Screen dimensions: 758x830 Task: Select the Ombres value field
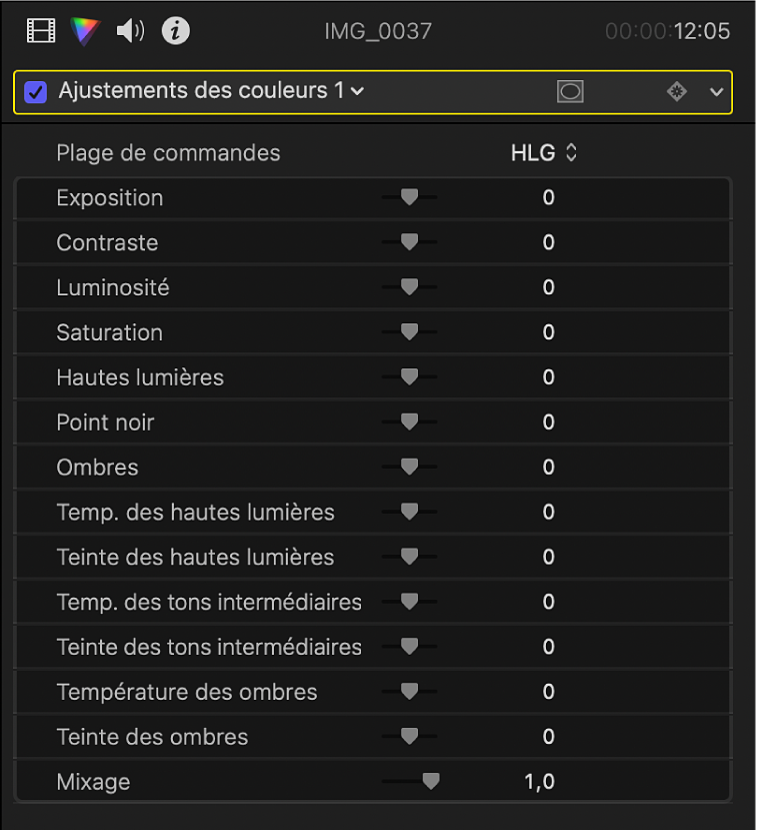tap(548, 467)
